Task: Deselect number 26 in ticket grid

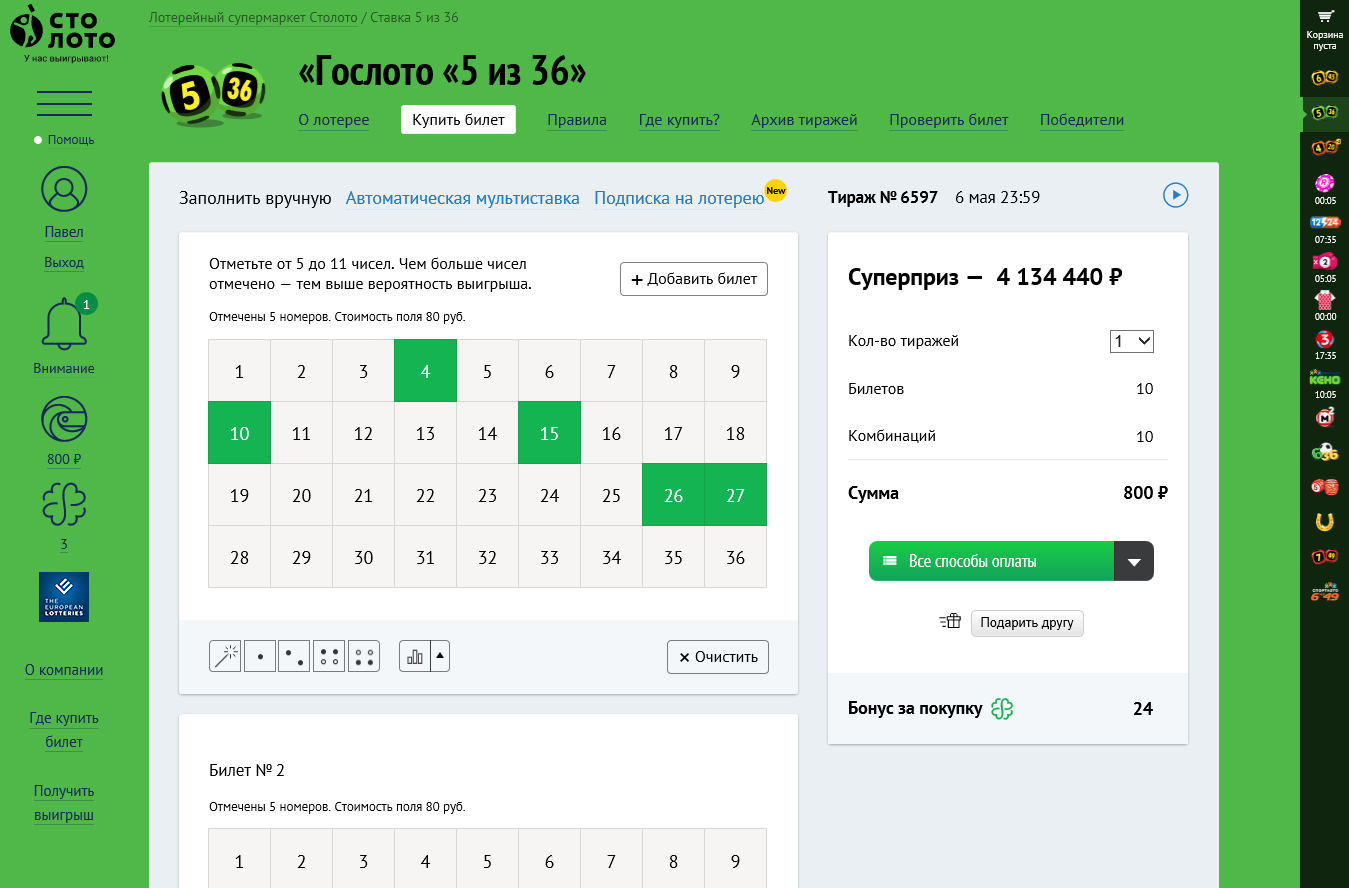Action: 673,495
